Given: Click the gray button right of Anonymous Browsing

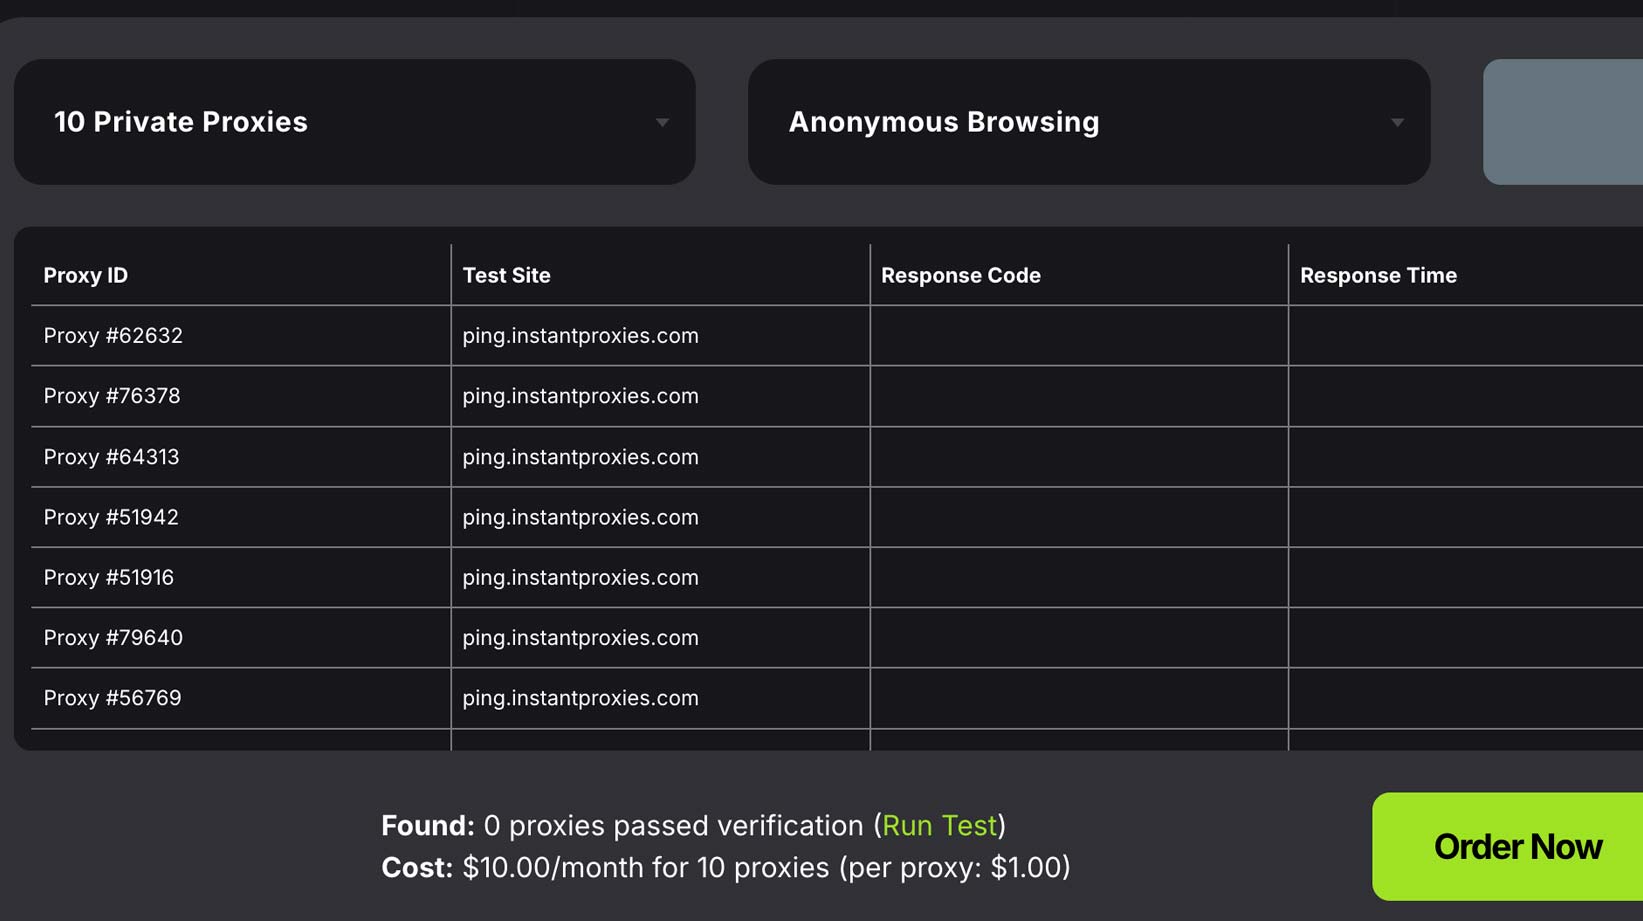Looking at the screenshot, I should click(x=1563, y=122).
